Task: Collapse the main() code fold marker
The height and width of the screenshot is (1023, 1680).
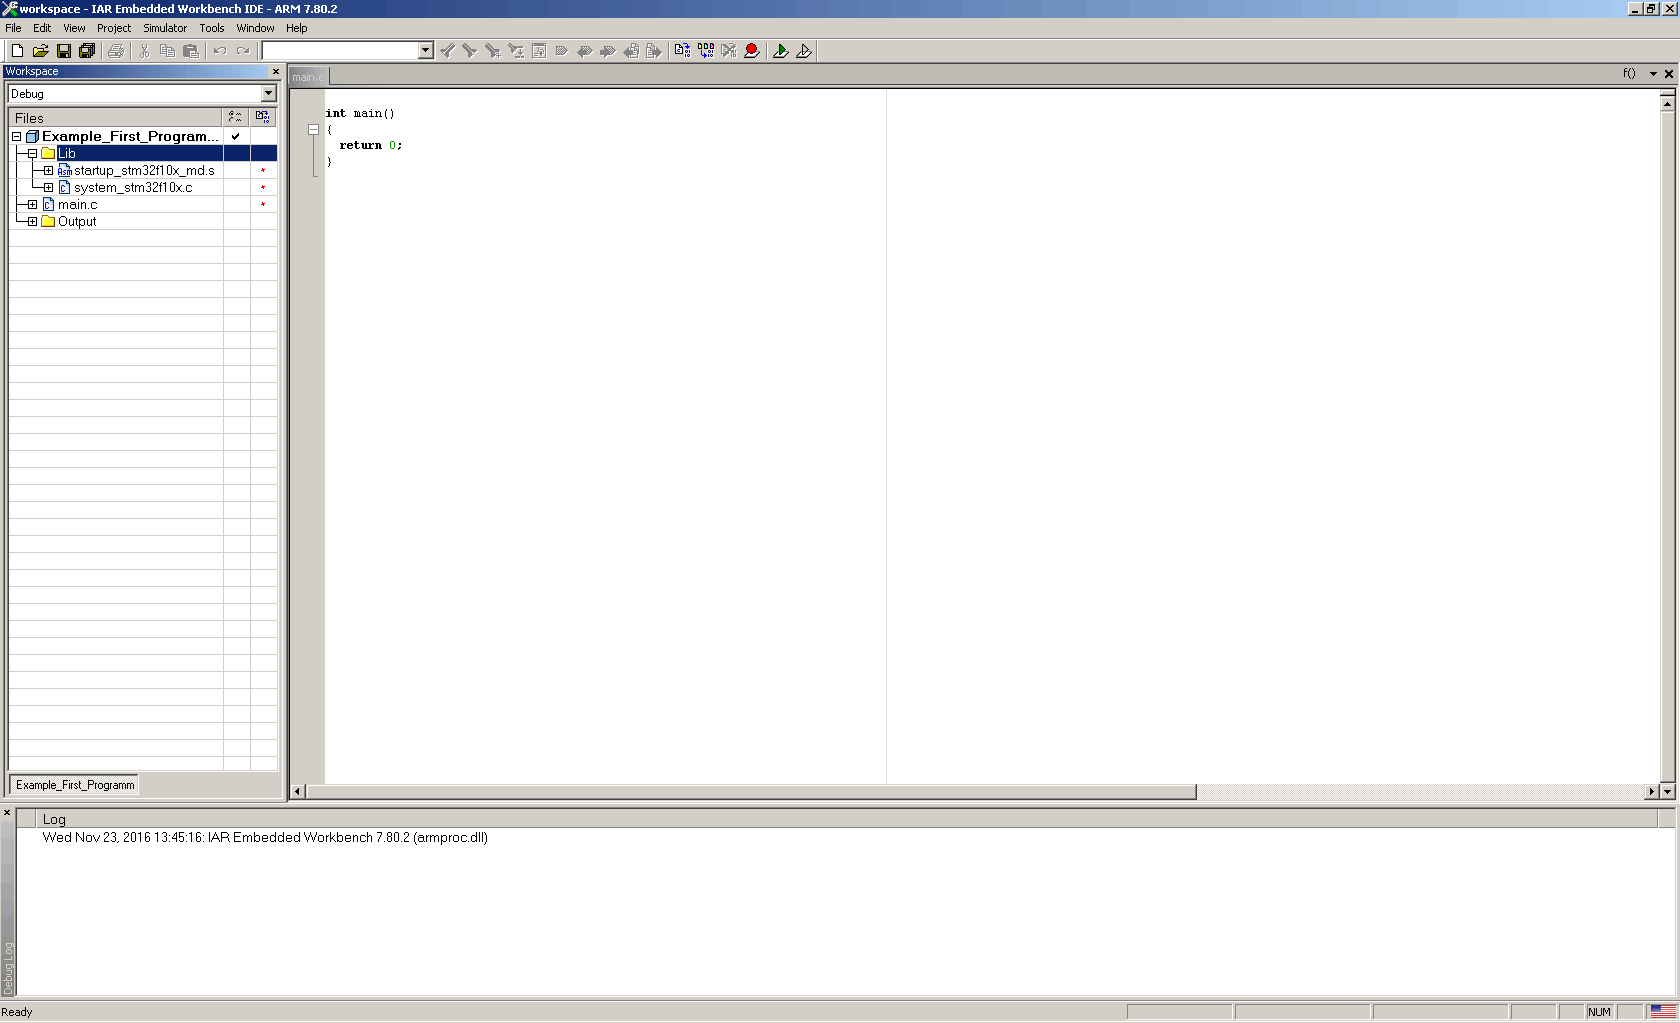Action: pyautogui.click(x=313, y=129)
